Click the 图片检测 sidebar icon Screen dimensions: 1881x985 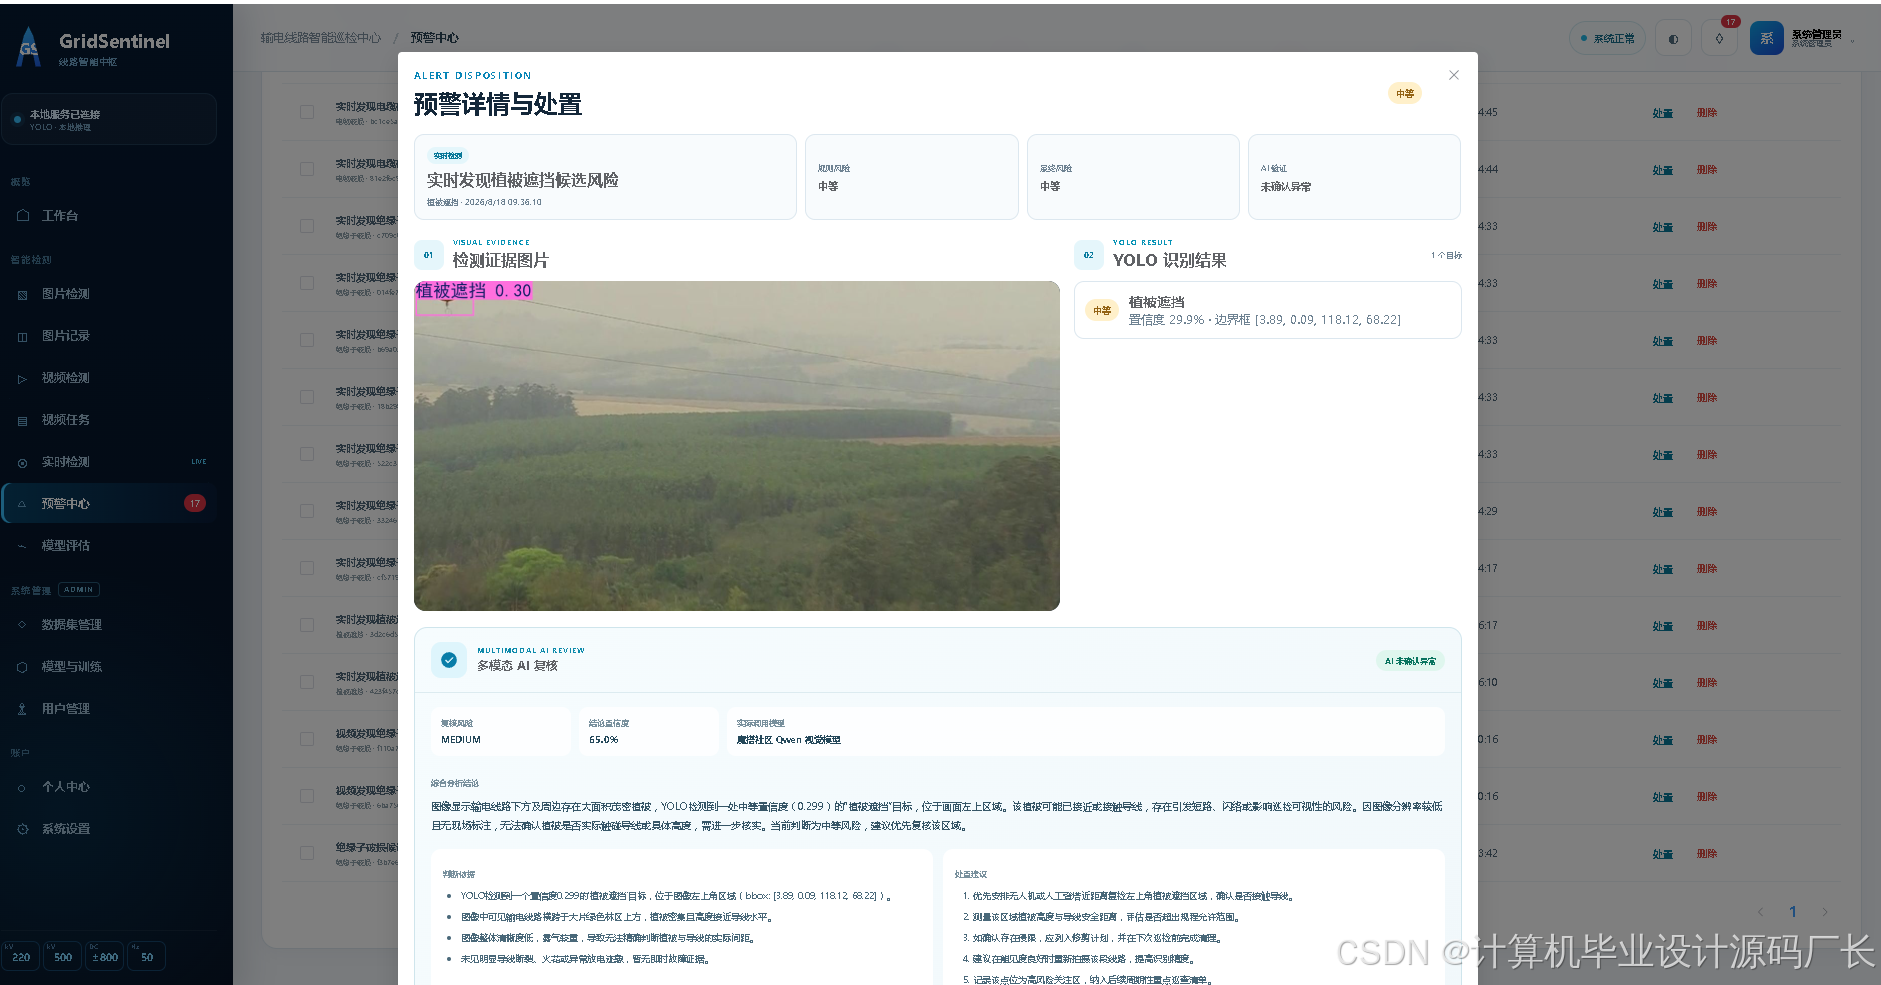point(23,295)
